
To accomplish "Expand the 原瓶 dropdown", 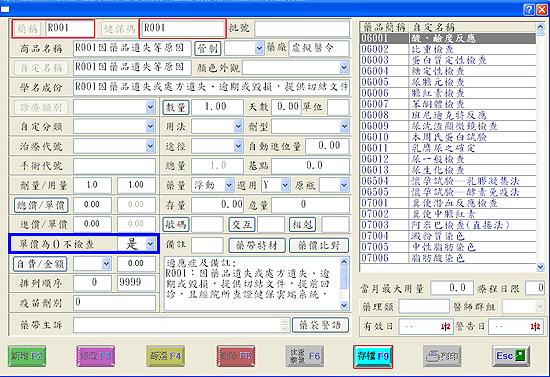I will 344,185.
